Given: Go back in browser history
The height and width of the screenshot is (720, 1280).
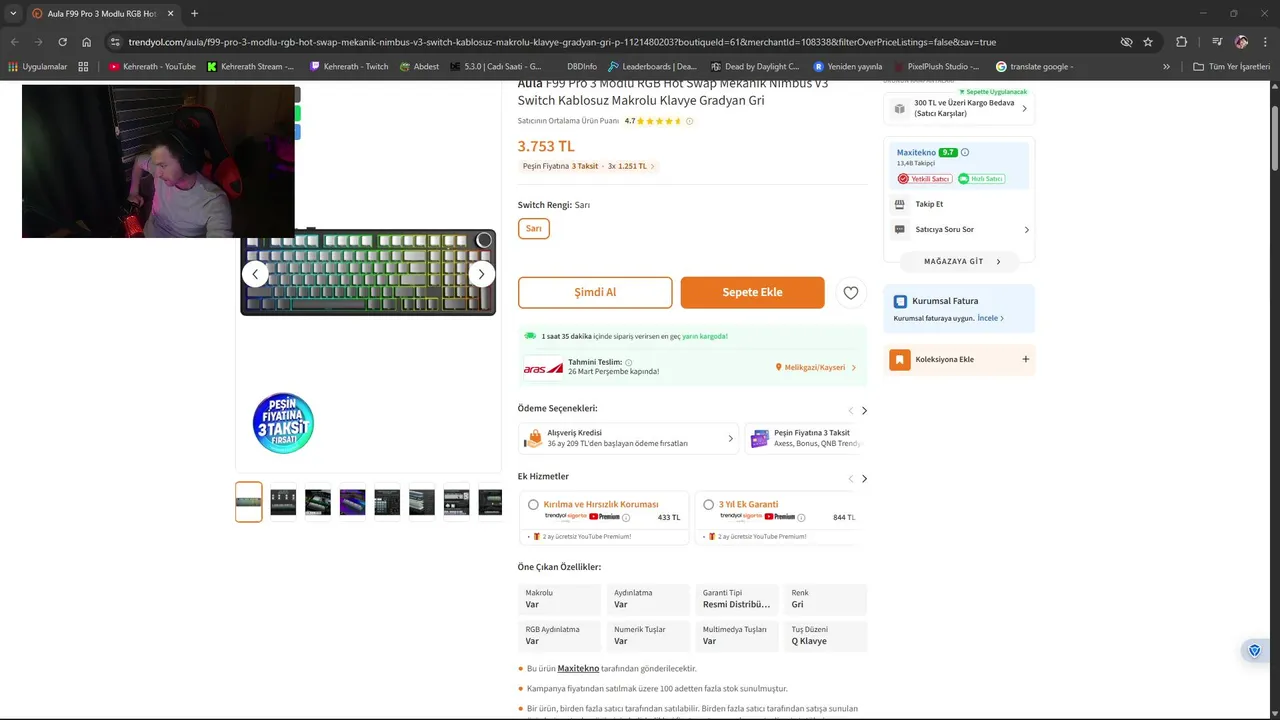Looking at the screenshot, I should point(14,42).
